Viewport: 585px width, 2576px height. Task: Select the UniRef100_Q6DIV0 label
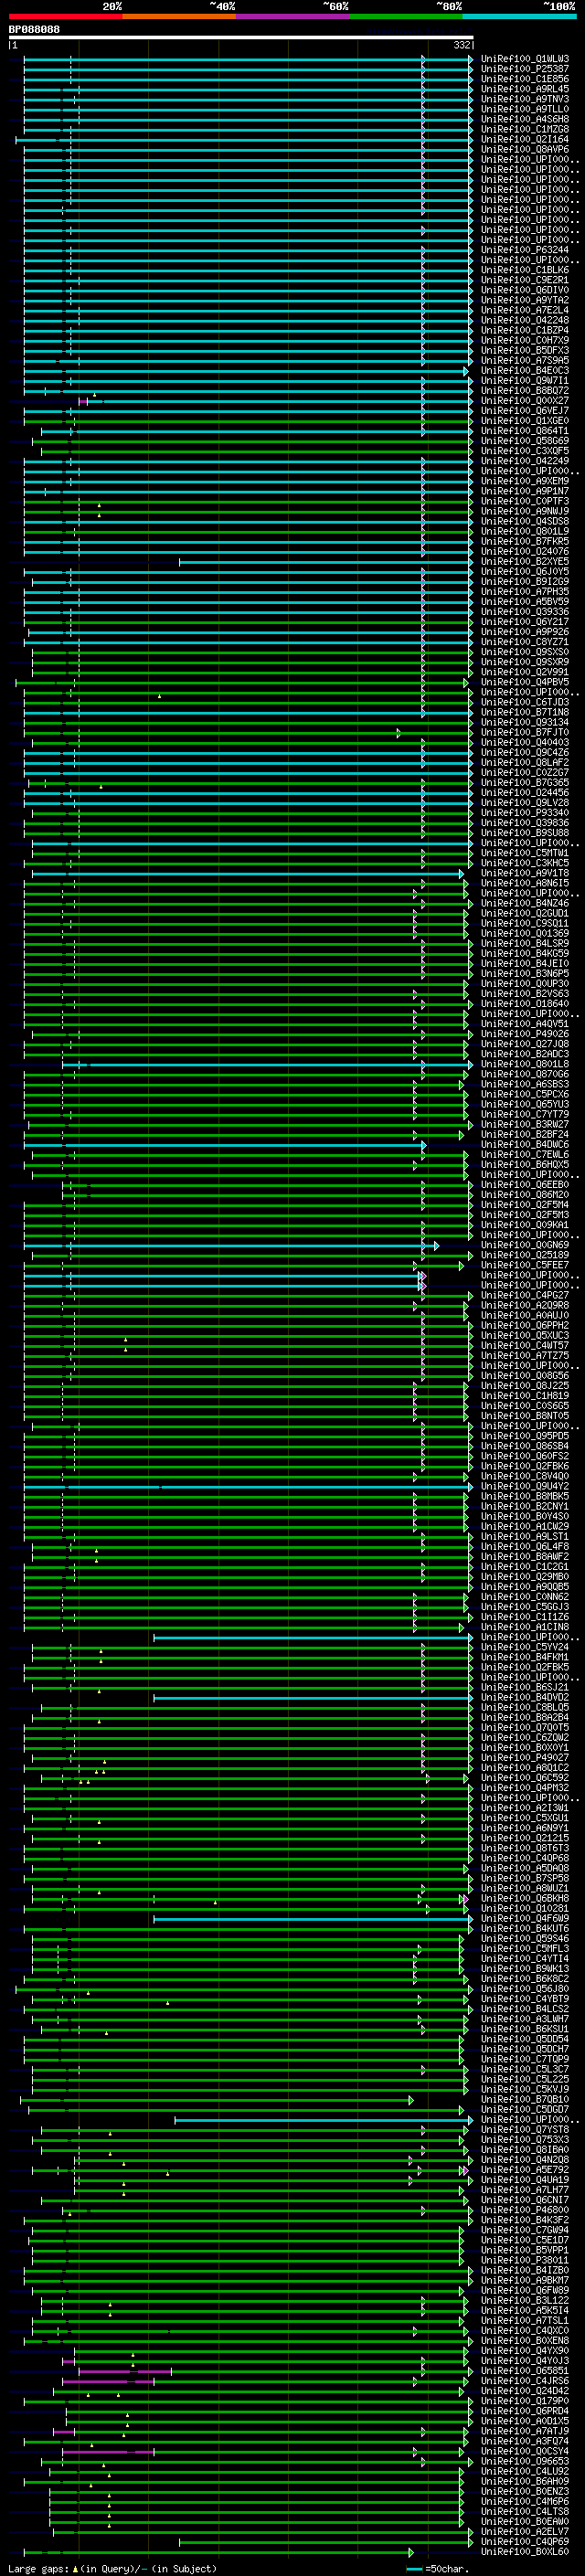point(525,290)
